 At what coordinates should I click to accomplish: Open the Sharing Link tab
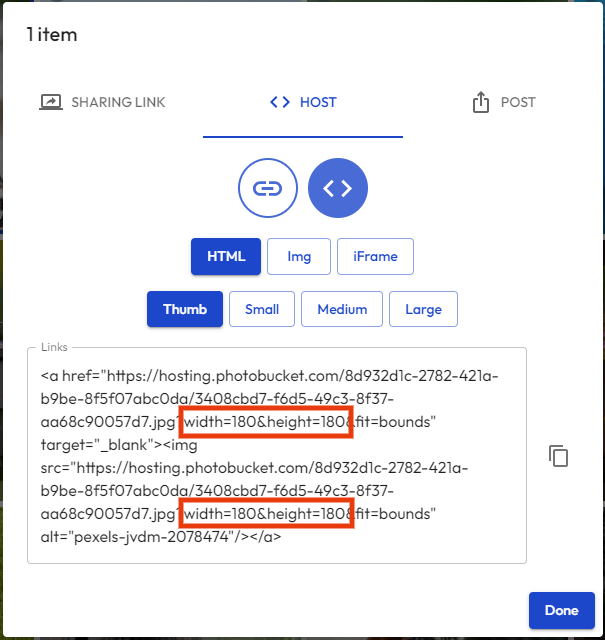117,102
